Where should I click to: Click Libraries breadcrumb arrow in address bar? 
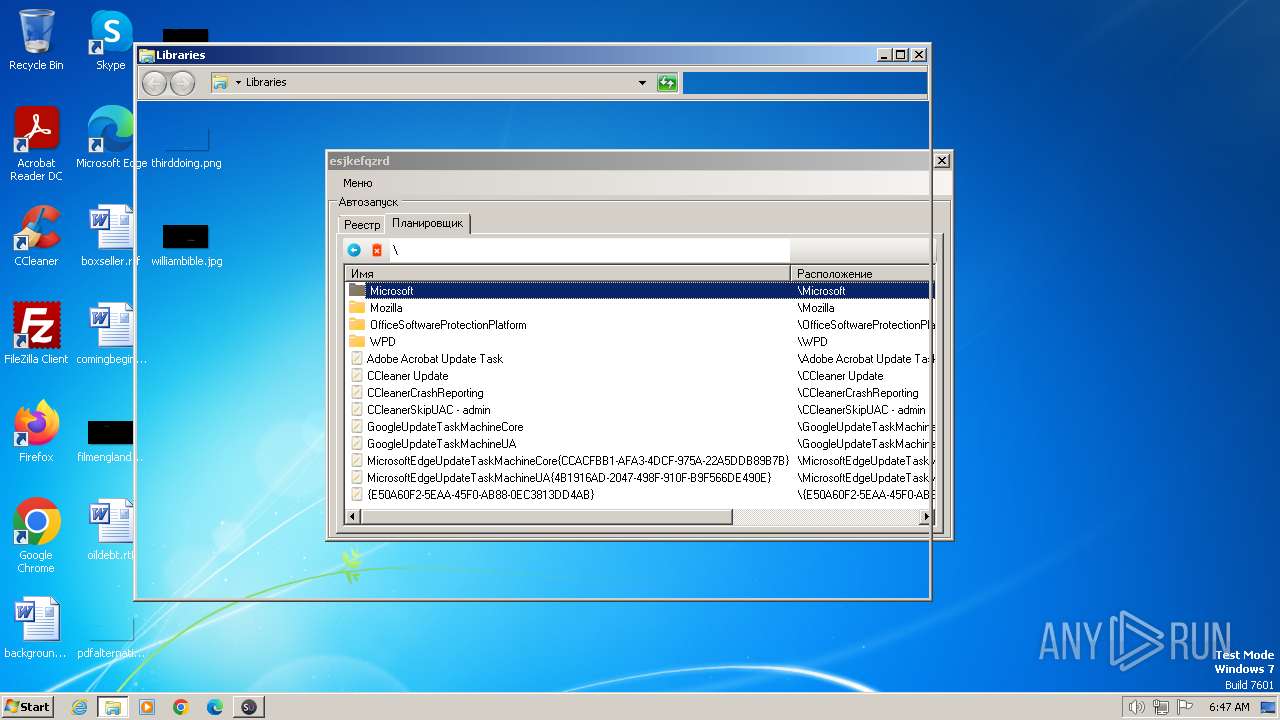[x=239, y=83]
